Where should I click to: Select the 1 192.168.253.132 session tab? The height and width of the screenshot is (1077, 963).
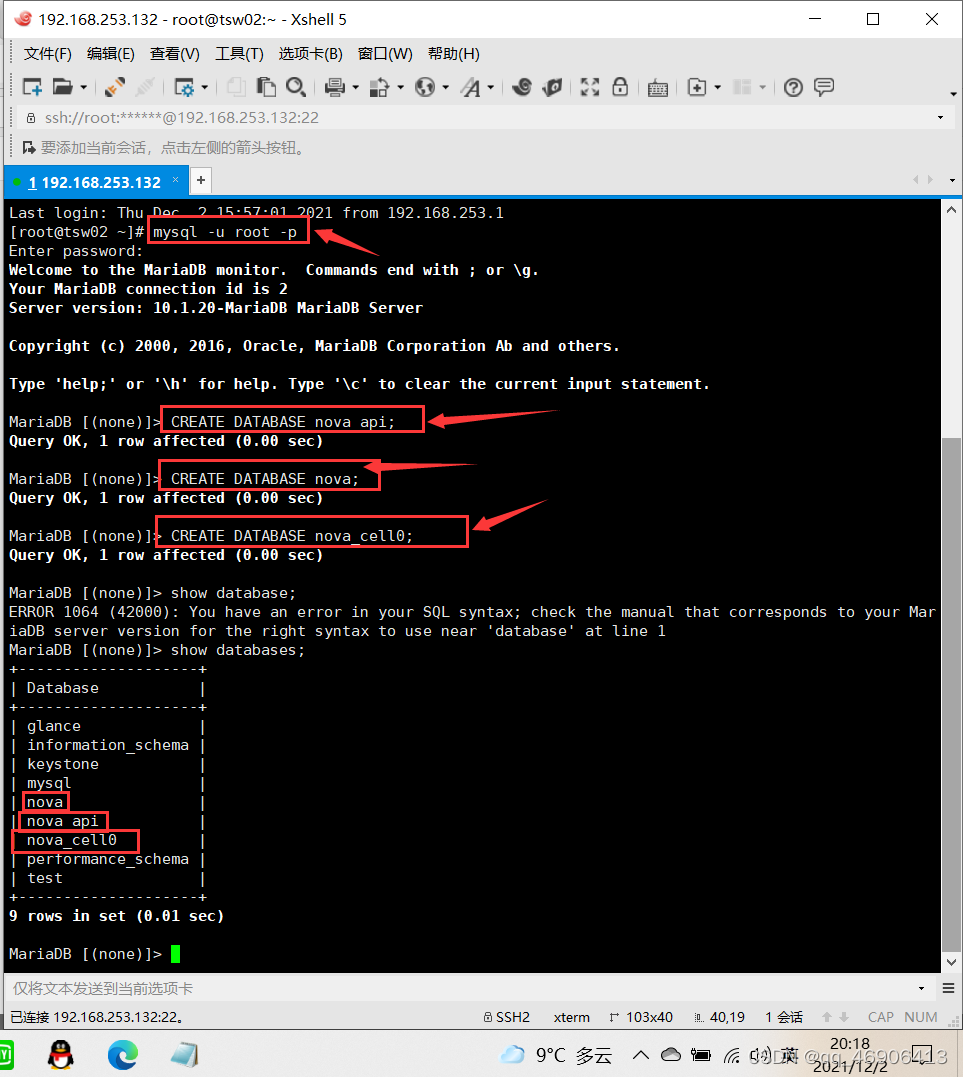click(x=95, y=182)
